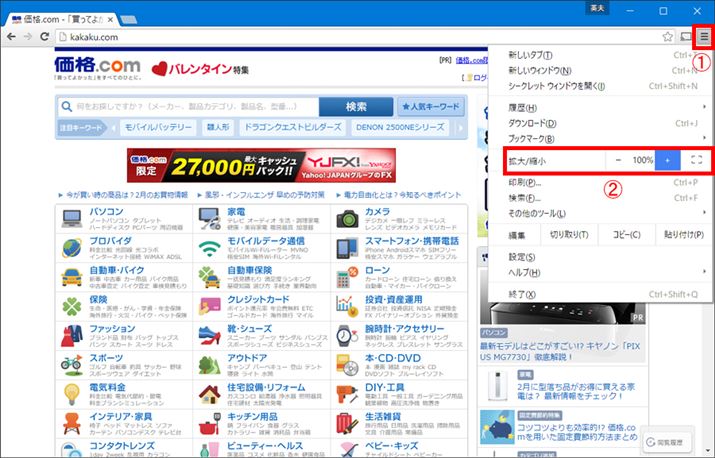The image size is (715, 458).
Task: Click コピー(C) in the edit row
Action: pos(627,235)
